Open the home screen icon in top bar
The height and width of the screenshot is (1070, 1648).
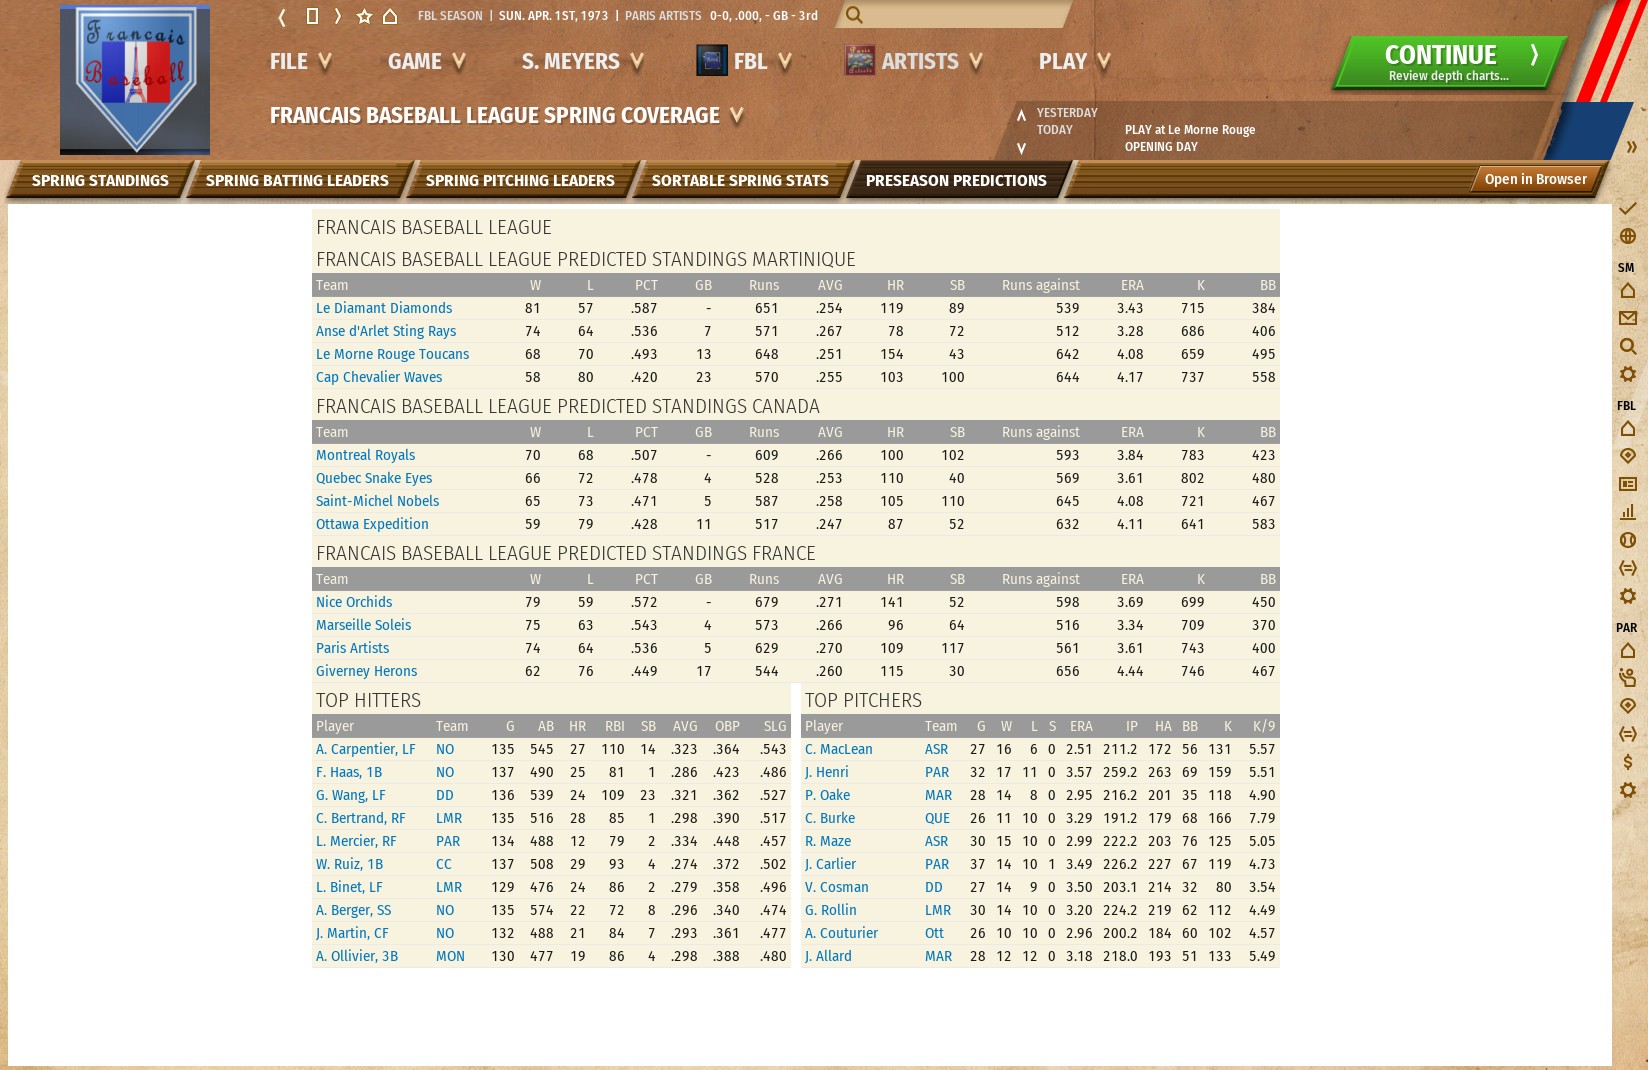[391, 16]
